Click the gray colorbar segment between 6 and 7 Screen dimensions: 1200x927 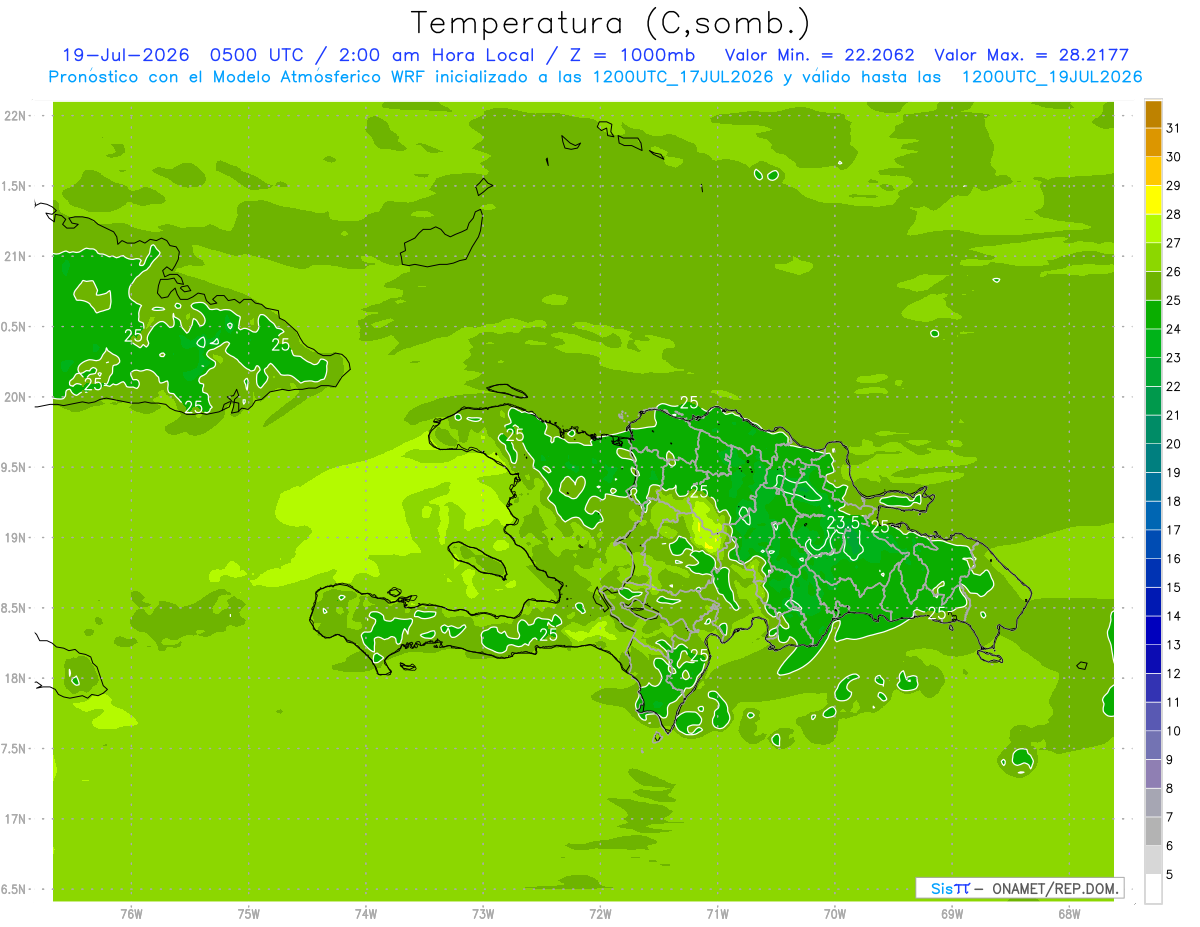click(x=1153, y=832)
